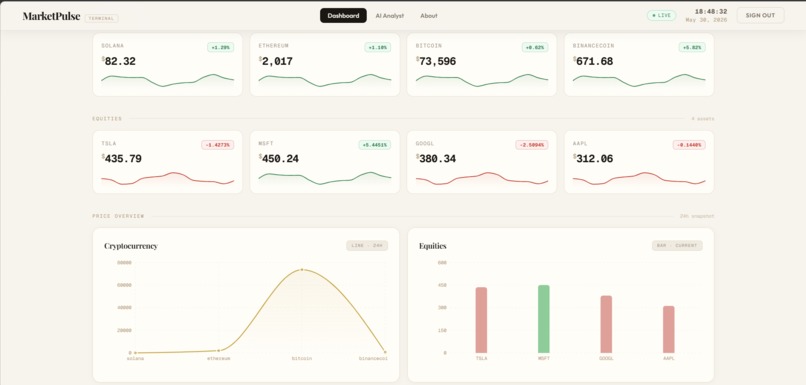Screen dimensions: 806x385
Task: Click the GOOGL $380.34 price
Action: pyautogui.click(x=436, y=159)
